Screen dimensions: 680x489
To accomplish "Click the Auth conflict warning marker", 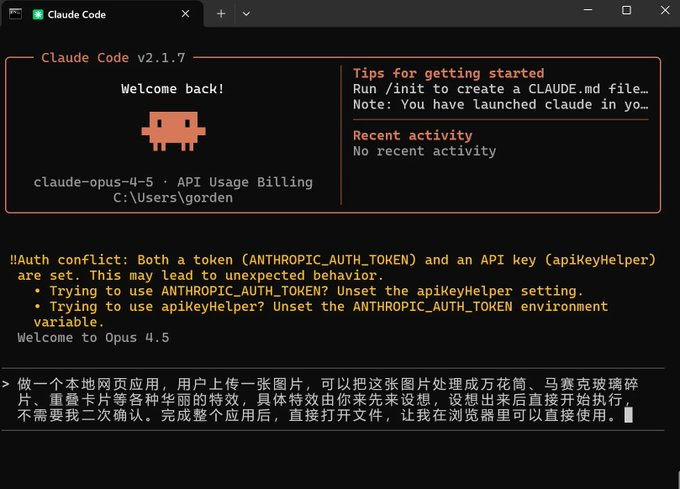I will coord(12,260).
